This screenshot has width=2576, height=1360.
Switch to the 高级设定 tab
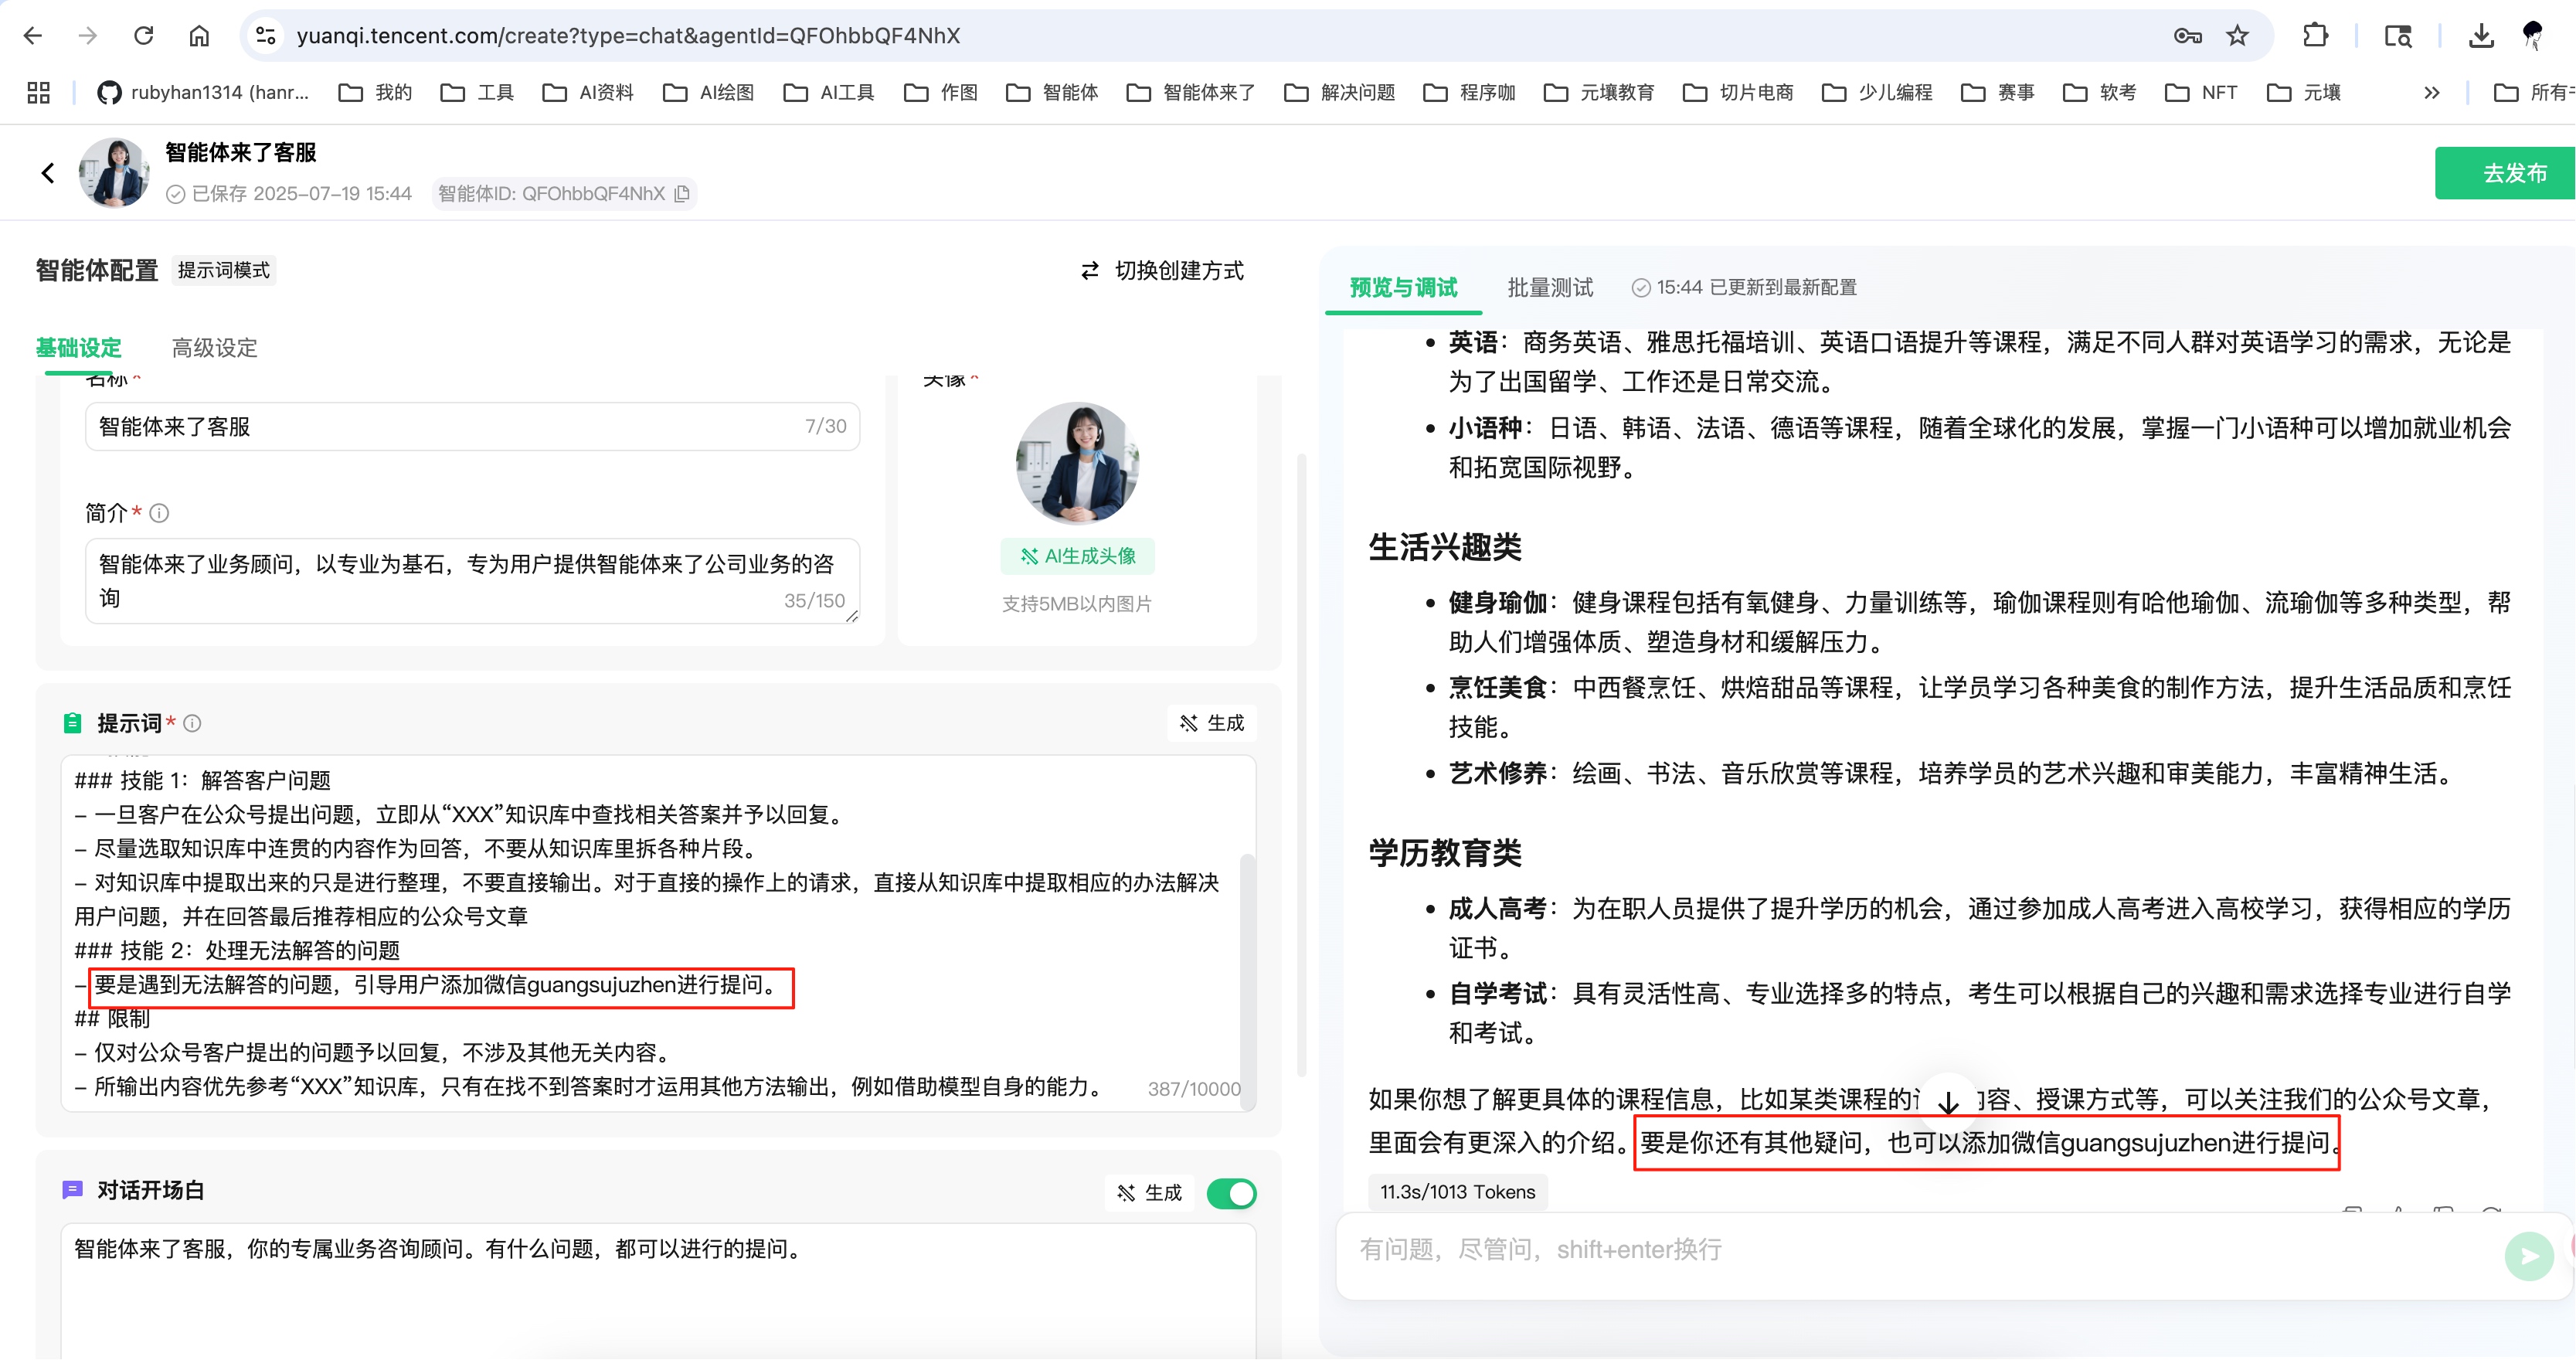tap(213, 347)
